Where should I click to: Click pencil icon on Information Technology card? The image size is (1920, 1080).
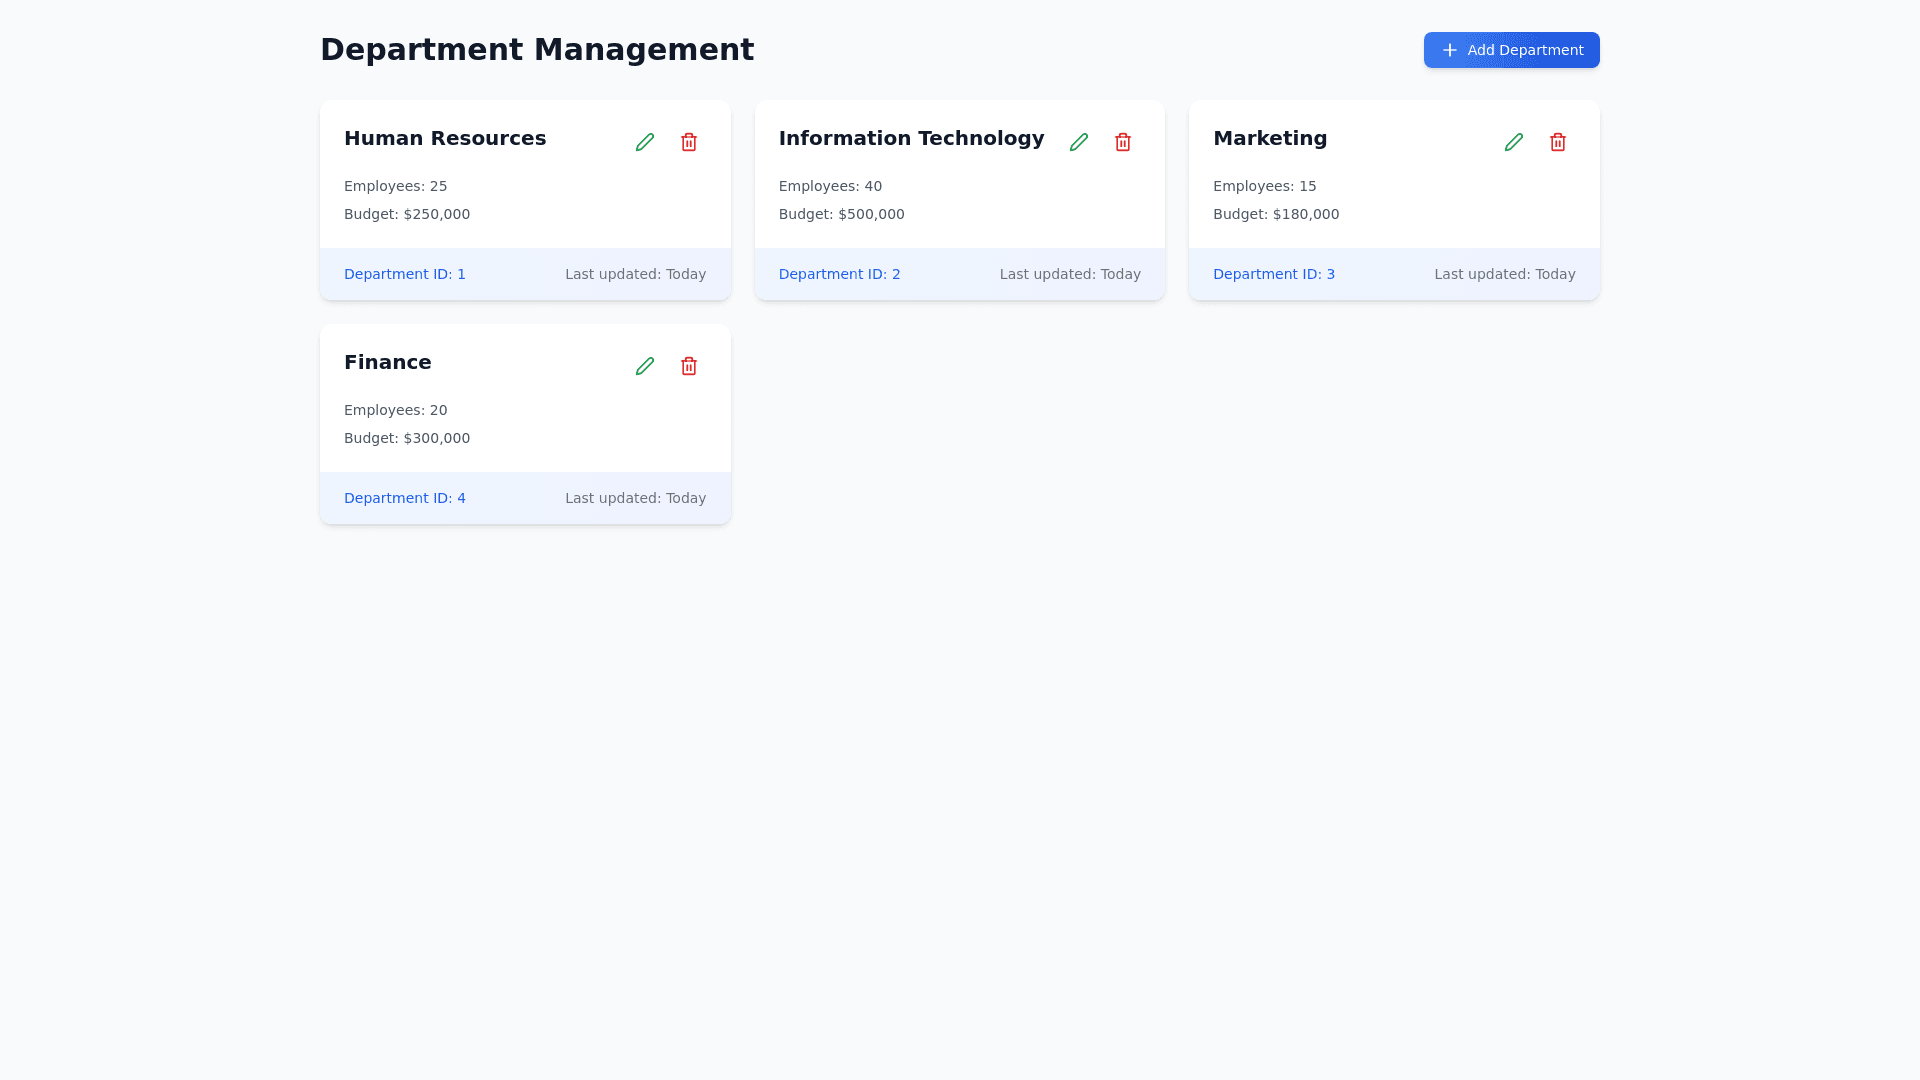[x=1079, y=142]
